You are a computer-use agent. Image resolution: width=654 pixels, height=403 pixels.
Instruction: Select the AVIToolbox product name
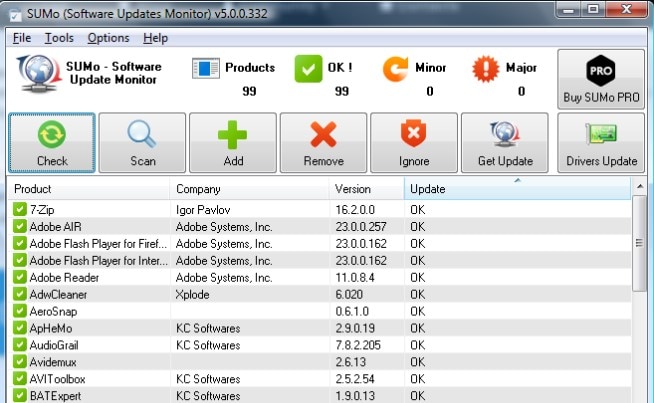click(x=58, y=379)
